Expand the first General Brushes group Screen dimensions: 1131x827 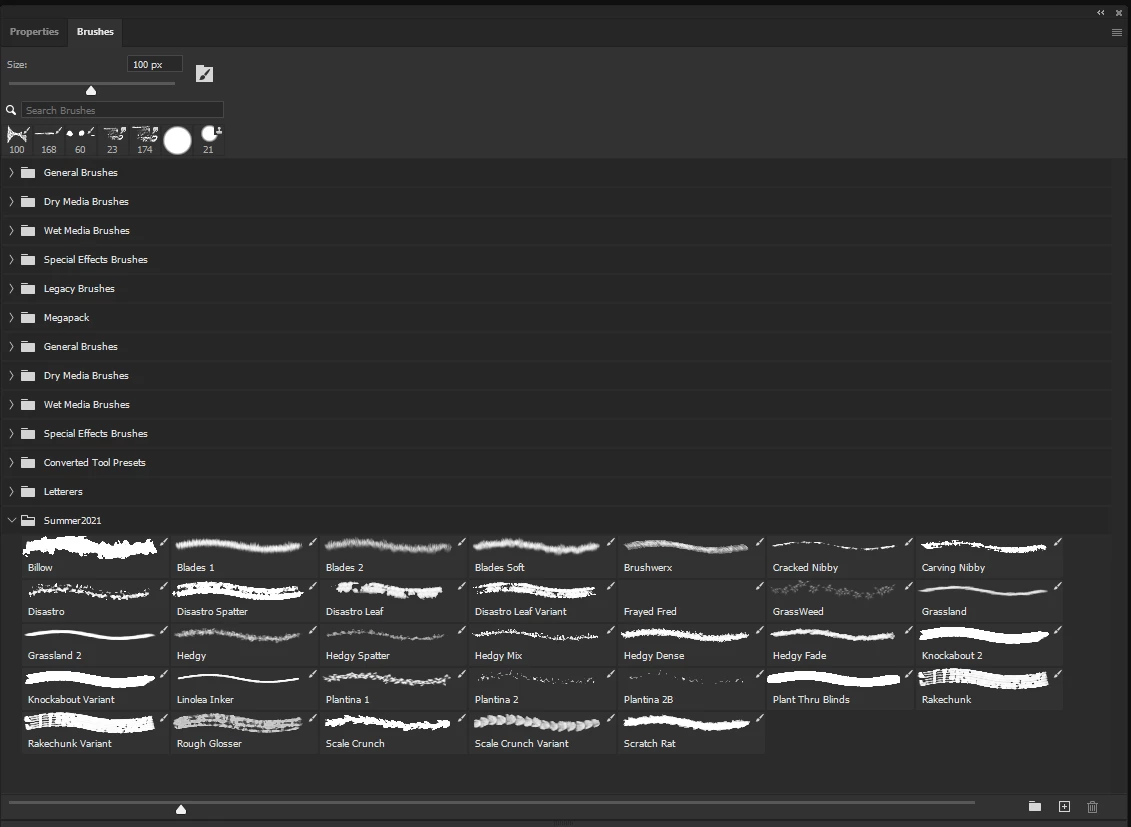pyautogui.click(x=11, y=172)
